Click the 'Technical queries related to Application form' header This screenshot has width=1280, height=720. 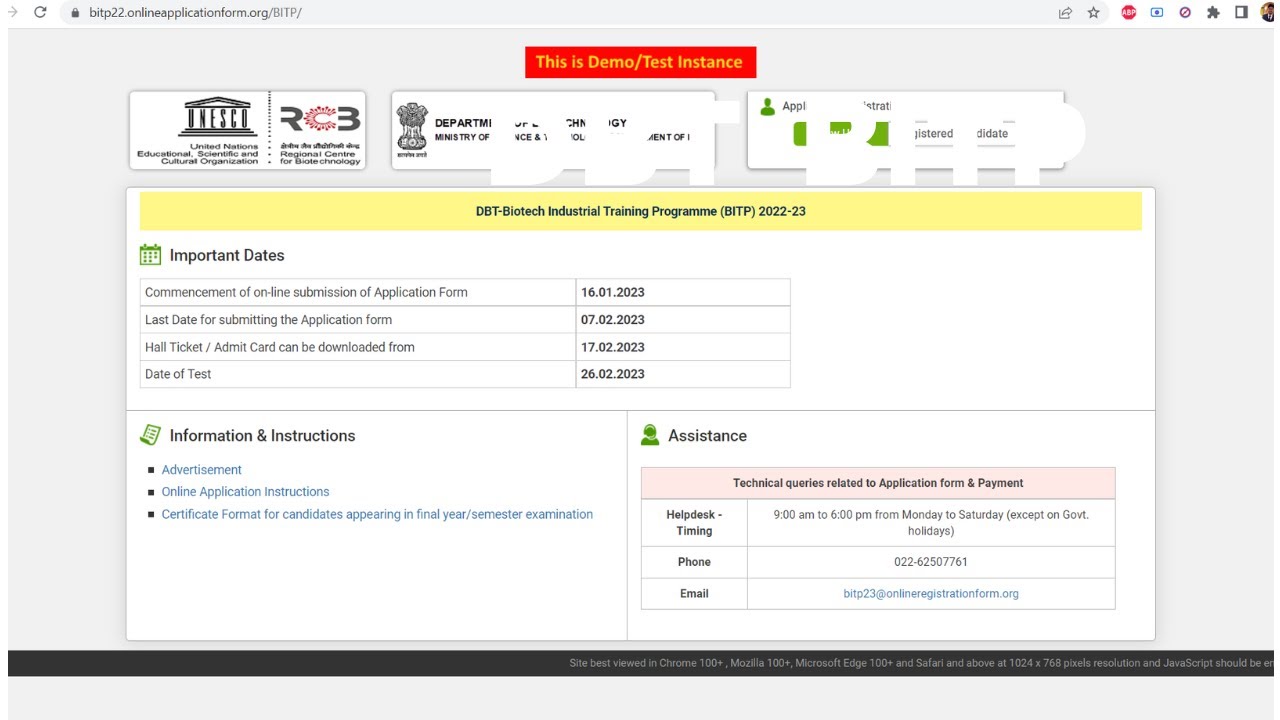[x=878, y=483]
